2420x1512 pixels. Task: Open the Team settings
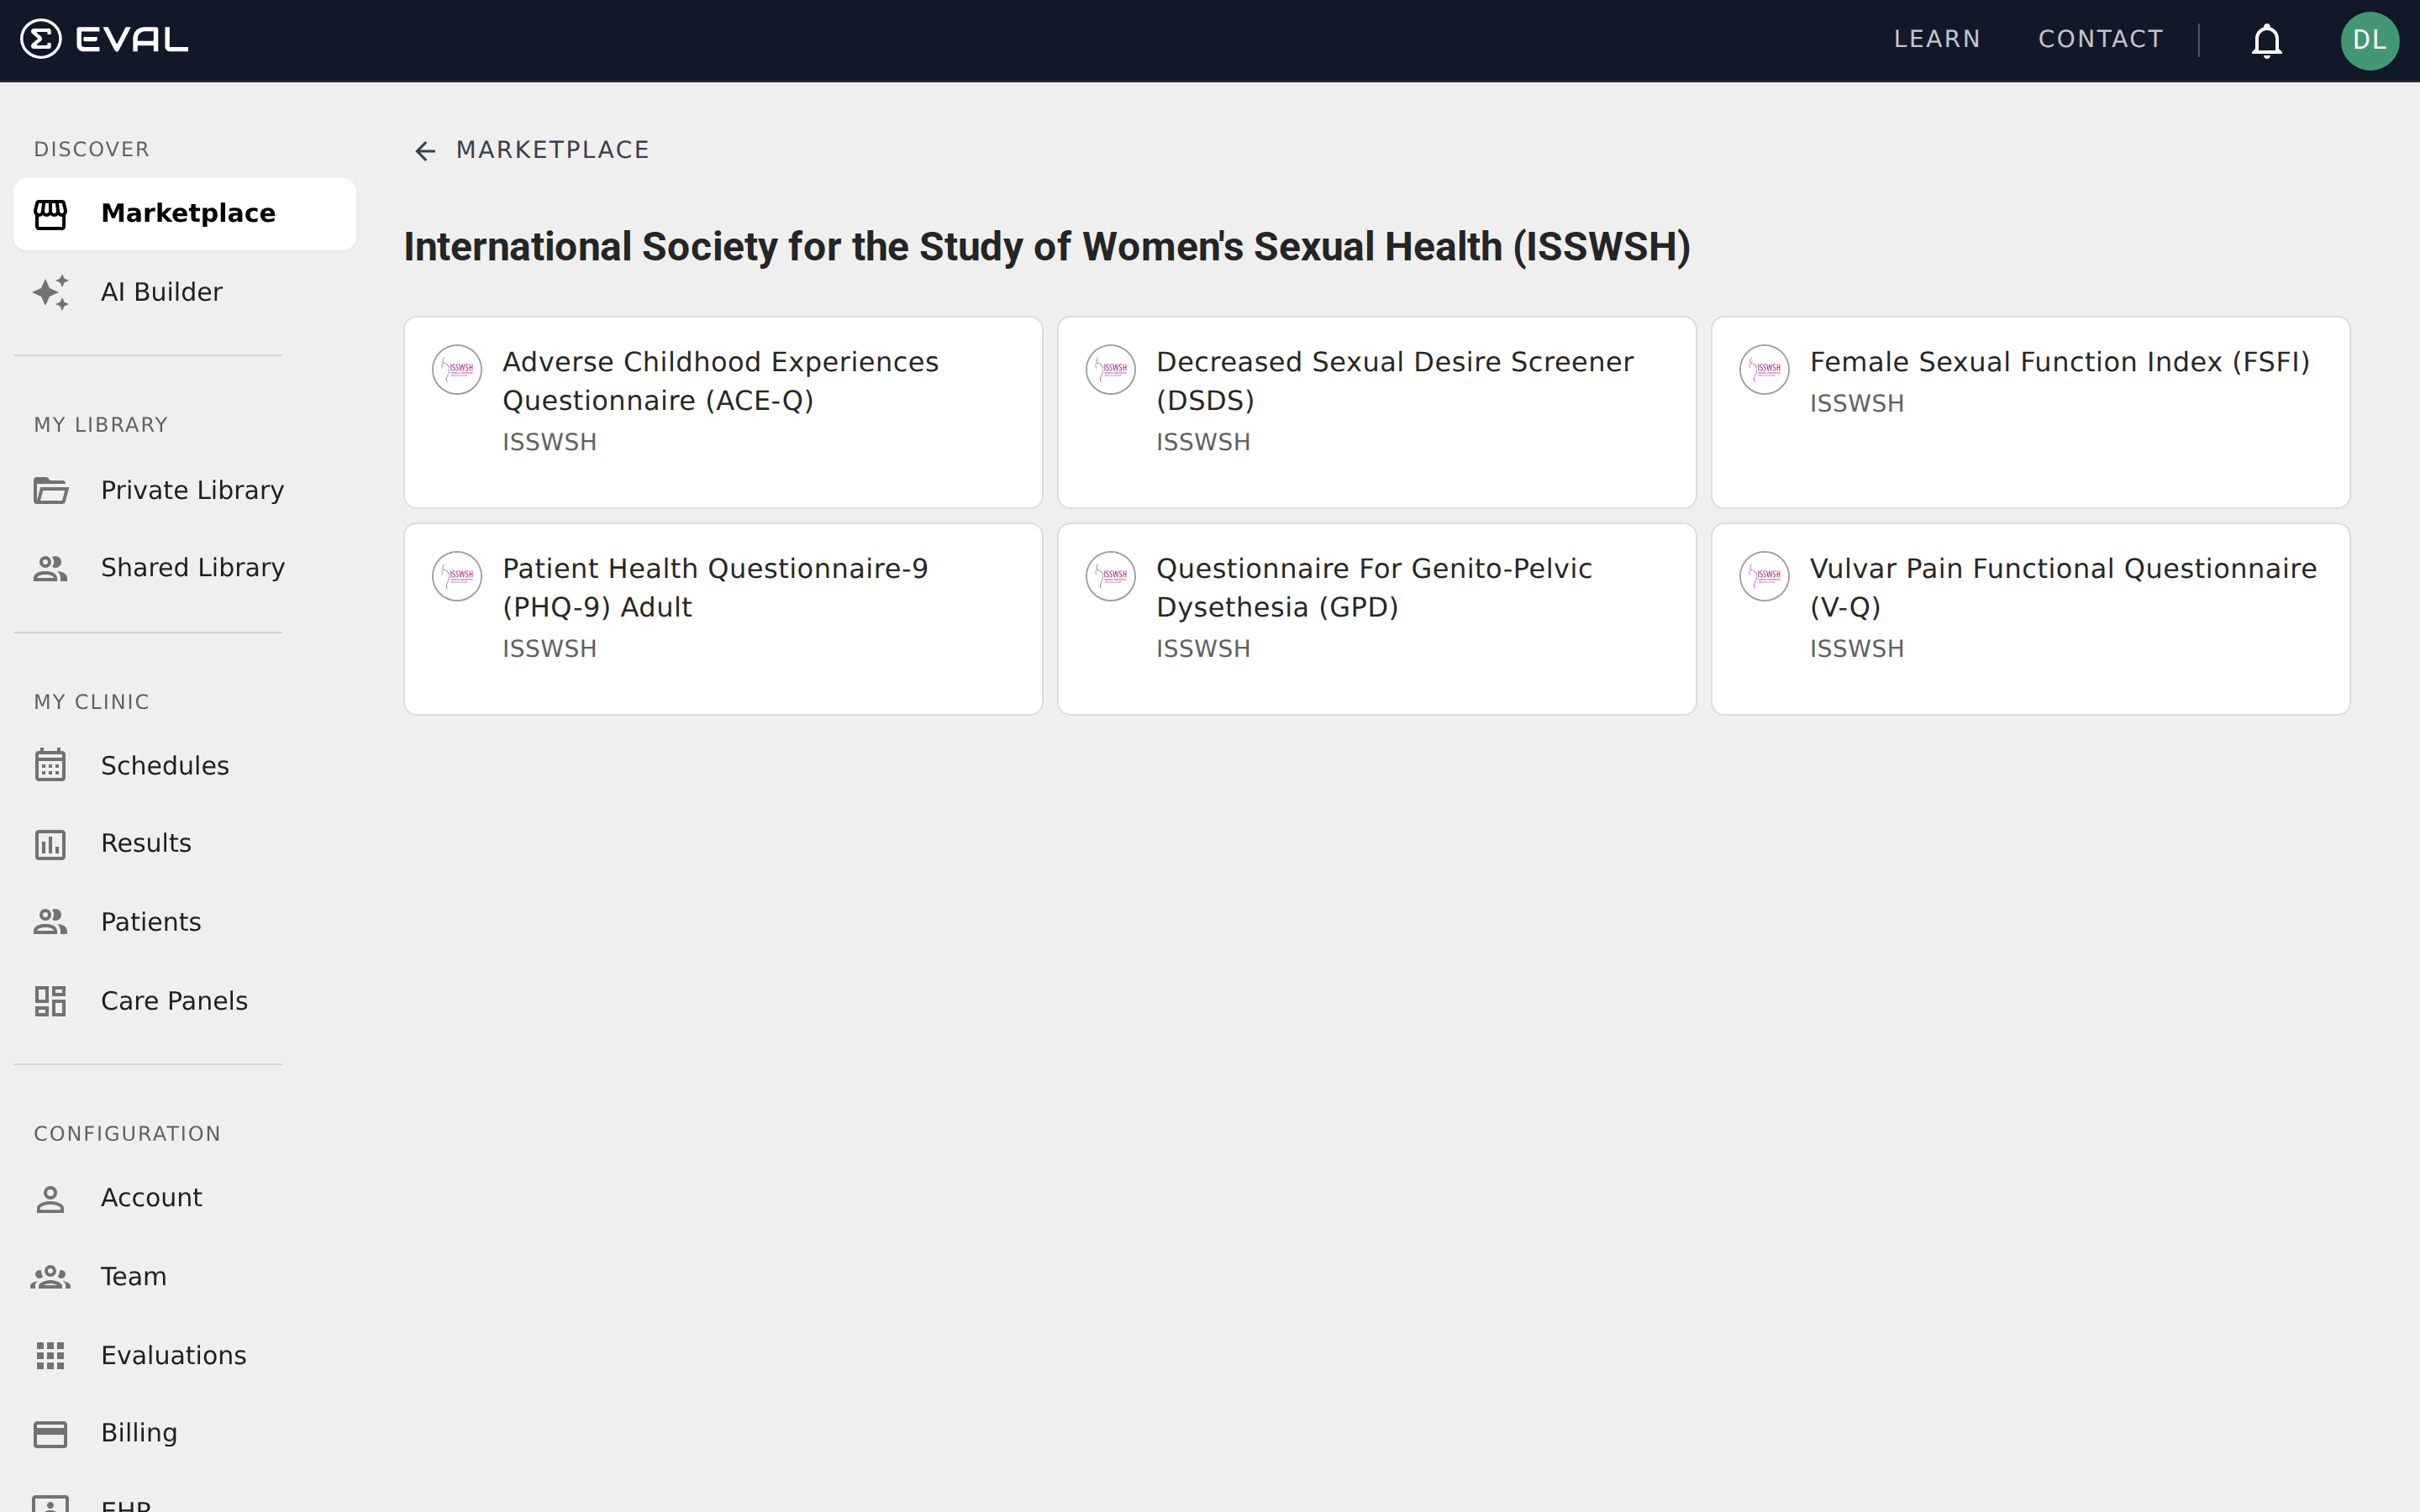[x=133, y=1277]
